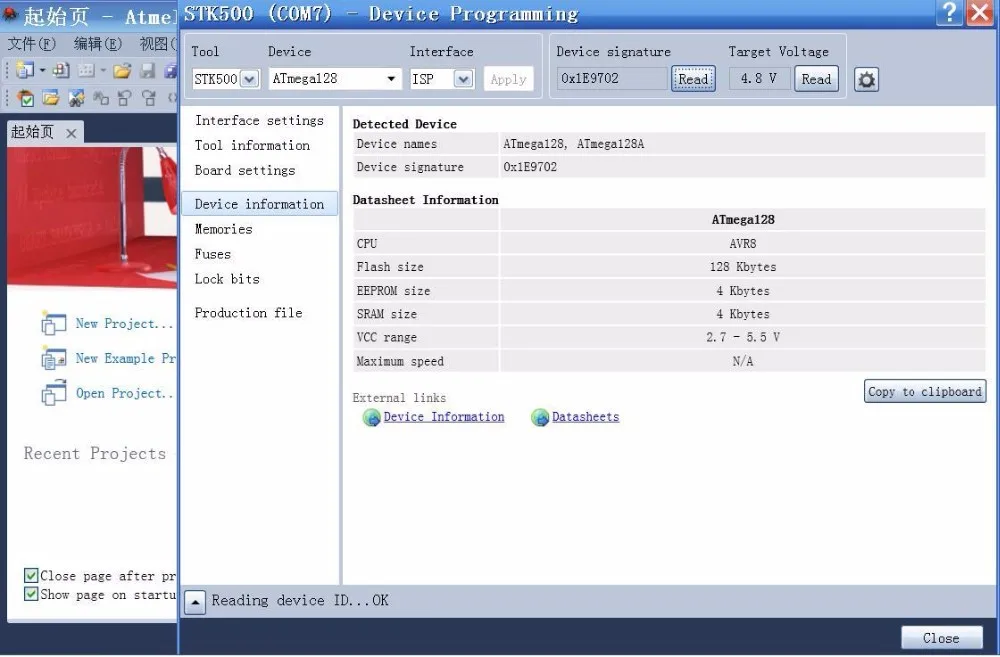Click the New Project toolbar icon
Viewport: 1000px width, 657px height.
(25, 70)
